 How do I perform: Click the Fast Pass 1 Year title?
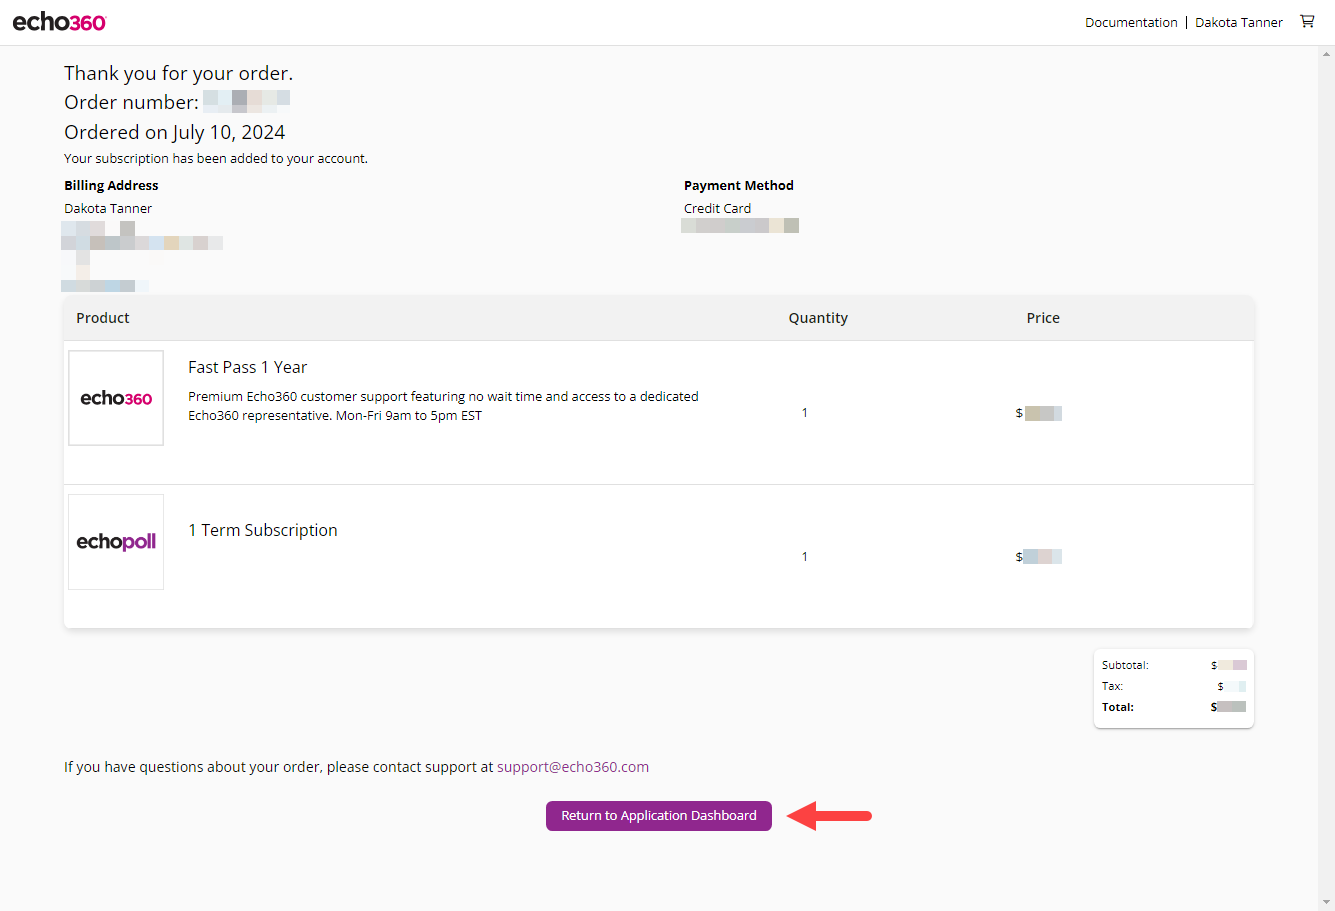[x=248, y=367]
